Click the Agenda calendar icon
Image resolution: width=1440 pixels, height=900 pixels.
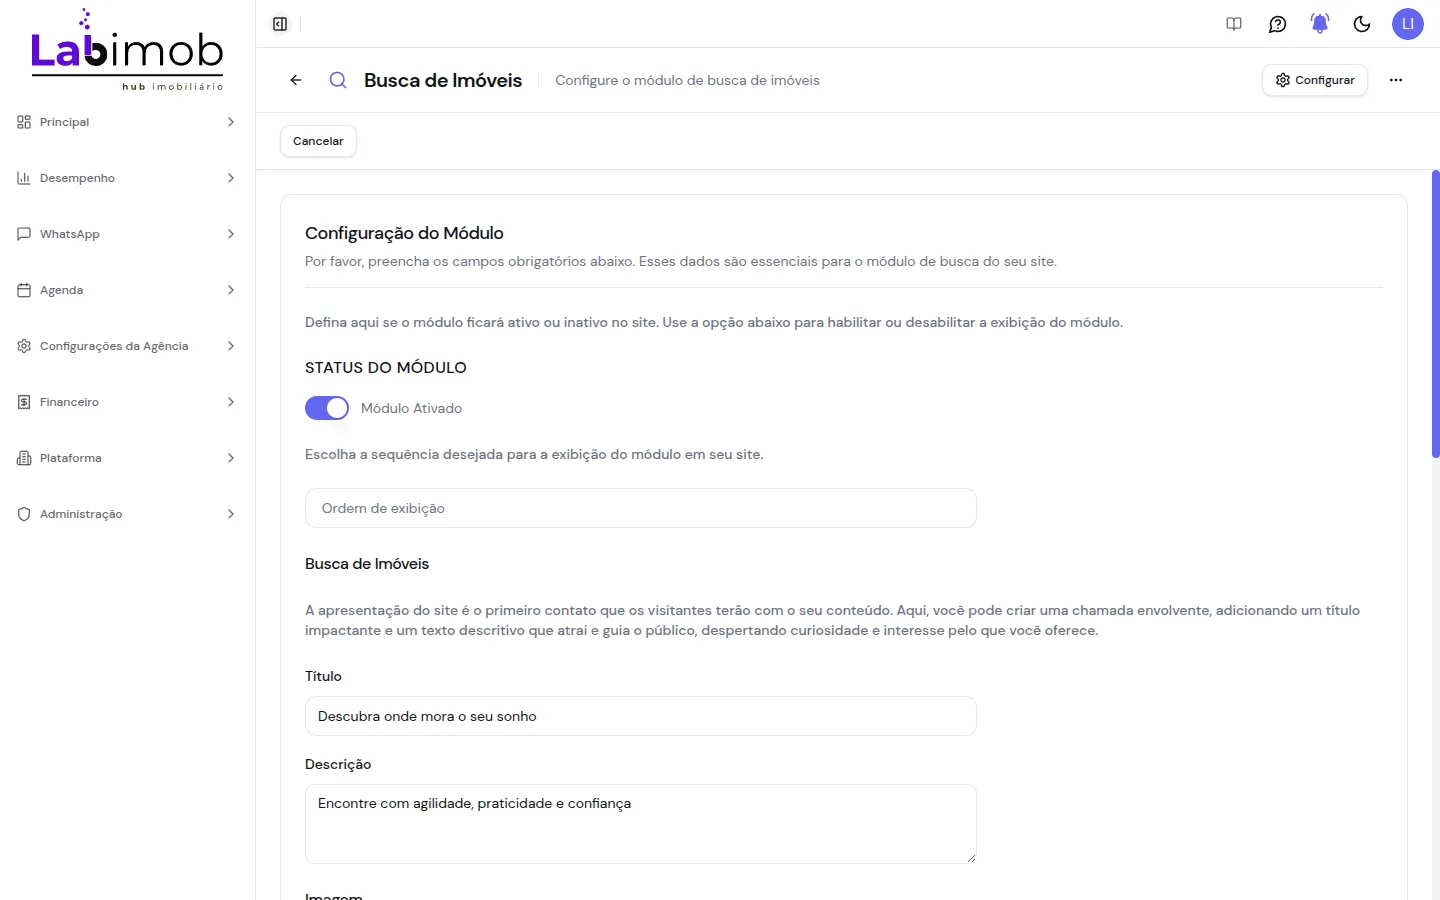click(24, 290)
